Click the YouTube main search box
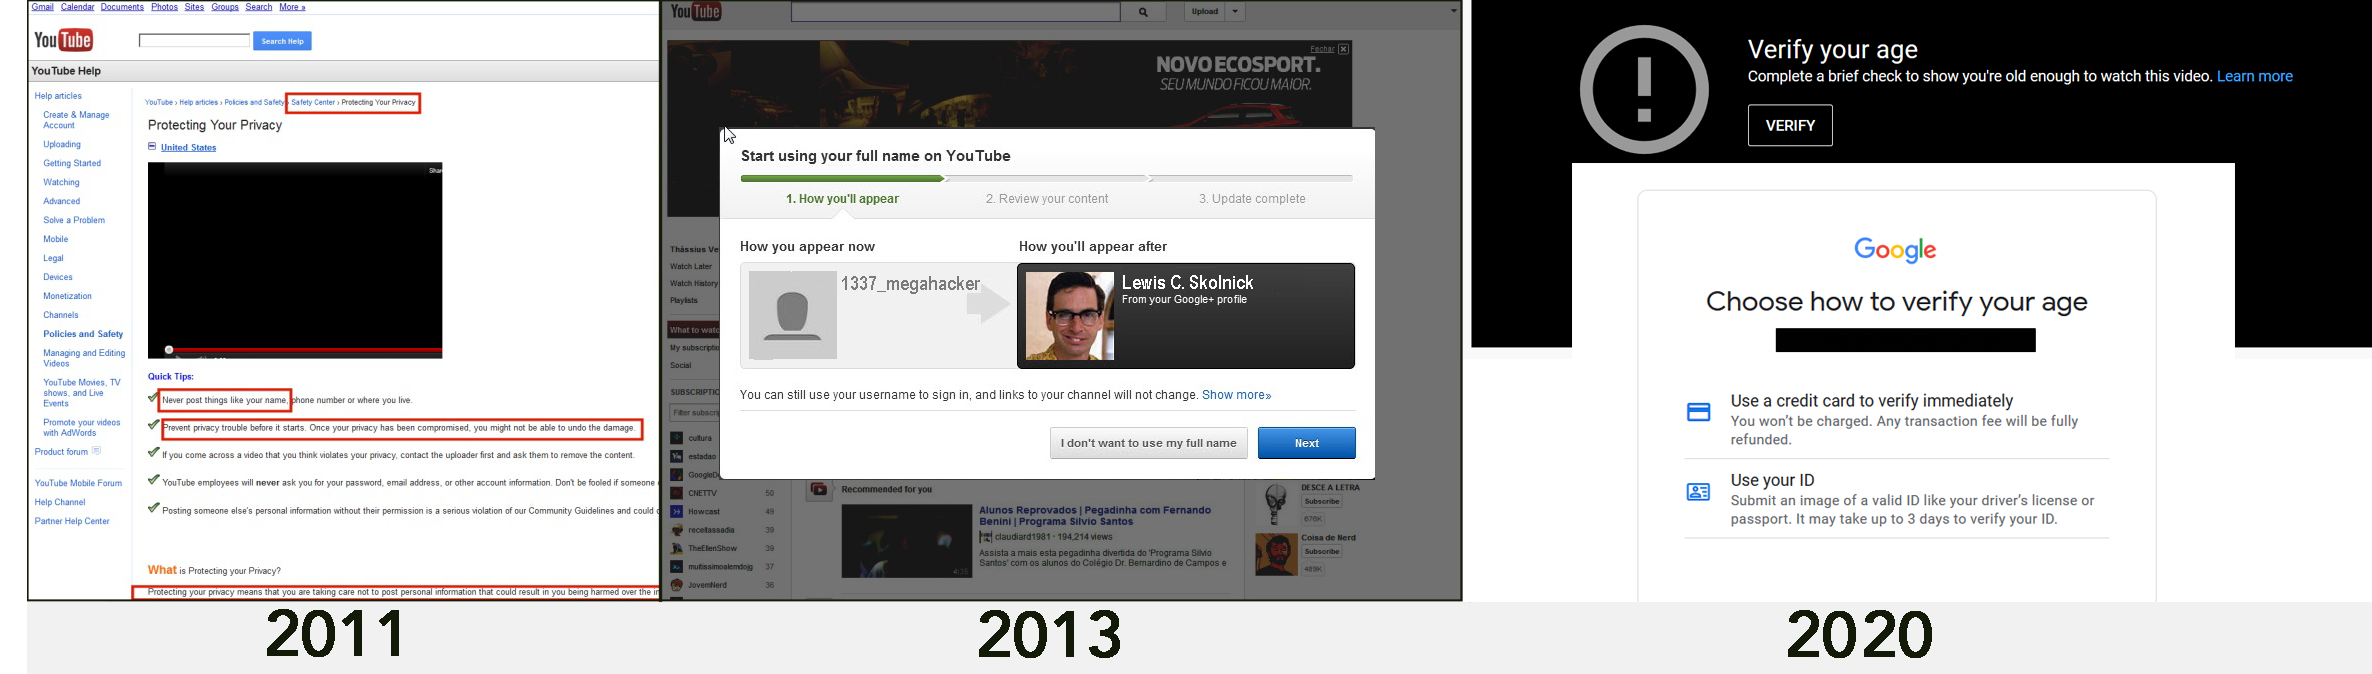The width and height of the screenshot is (2372, 674). tap(955, 12)
